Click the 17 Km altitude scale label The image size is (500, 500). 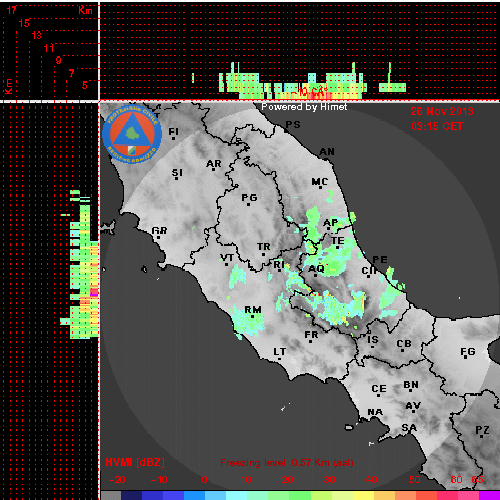point(11,10)
